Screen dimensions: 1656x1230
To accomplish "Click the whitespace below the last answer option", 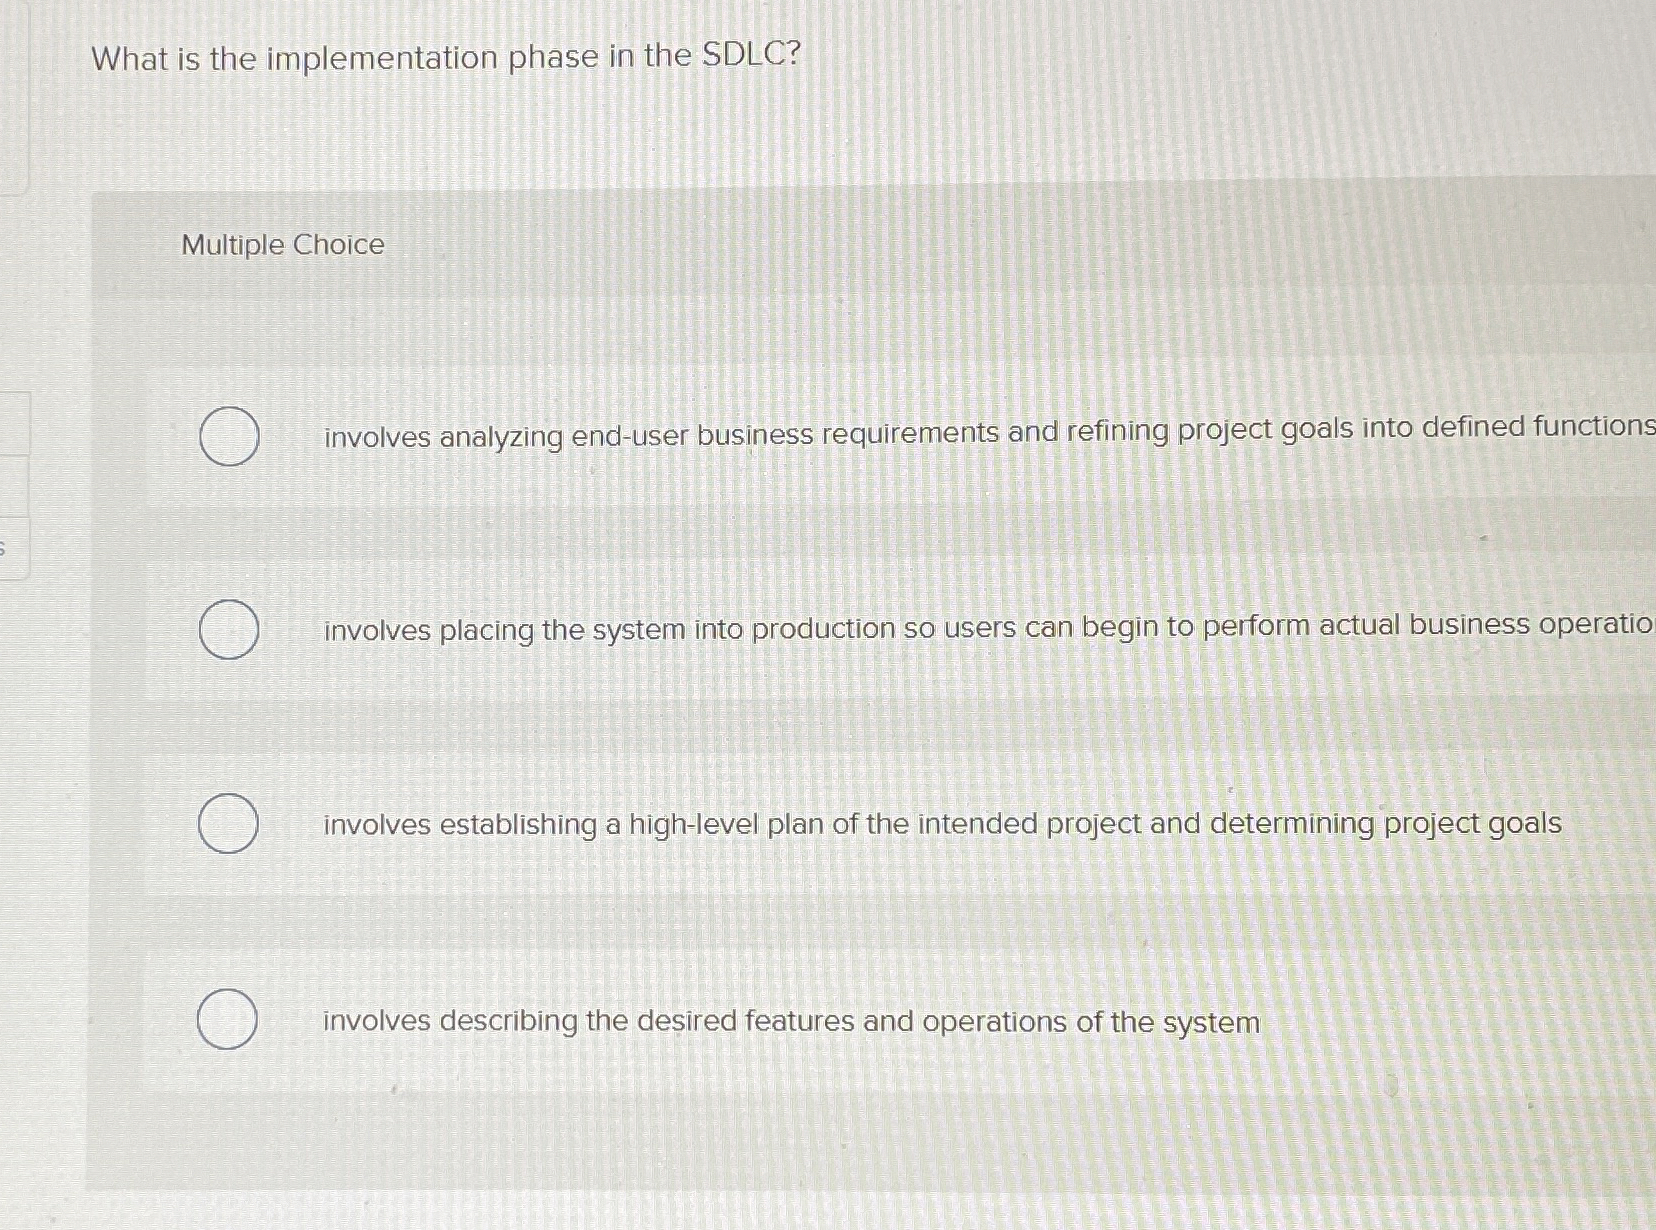I will pyautogui.click(x=800, y=1130).
